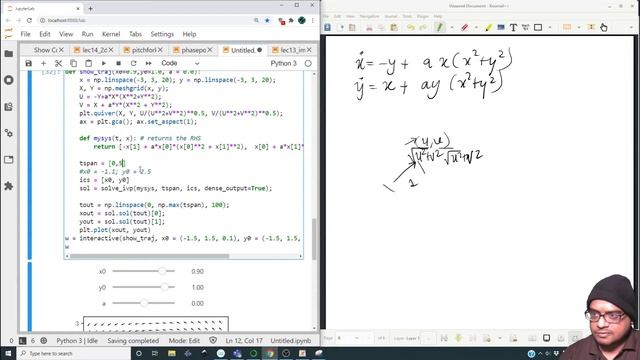Switch to the phasepo notebook tab
This screenshot has height=360, width=640.
(x=193, y=50)
